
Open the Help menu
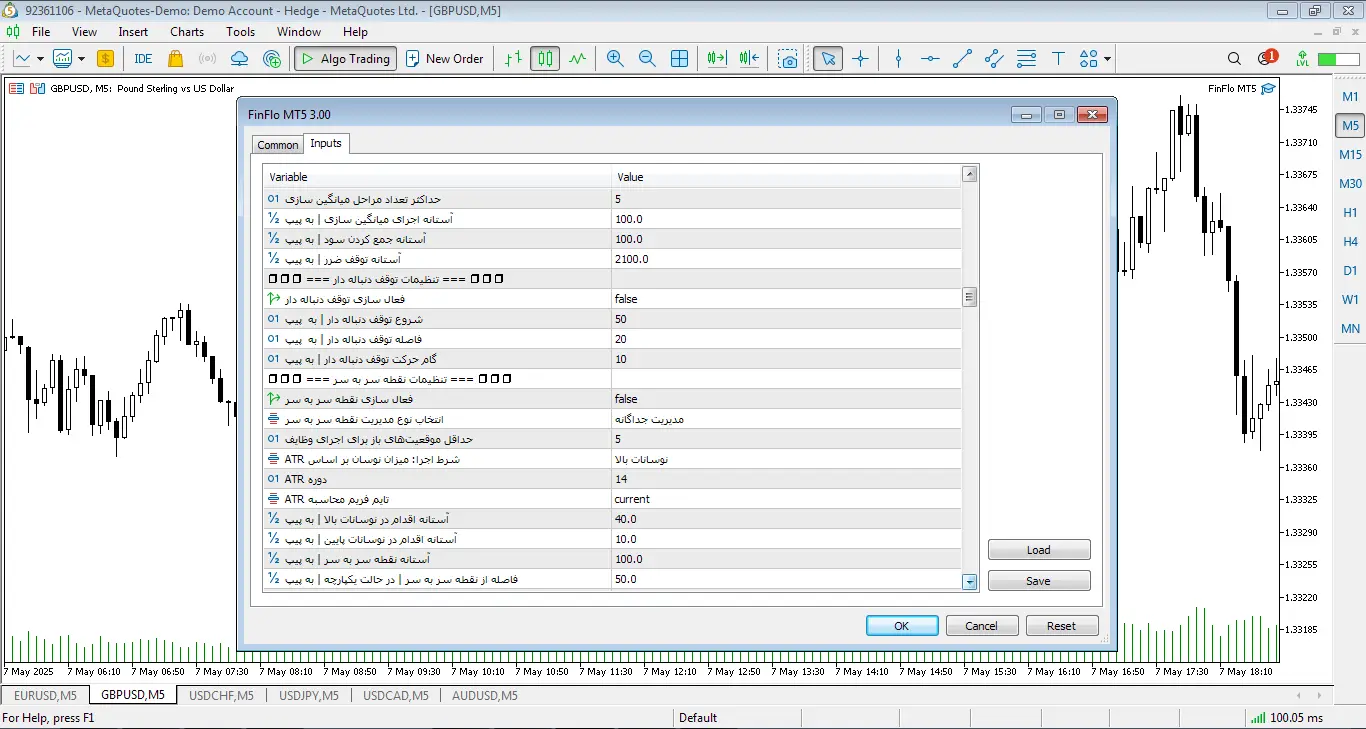(x=355, y=32)
